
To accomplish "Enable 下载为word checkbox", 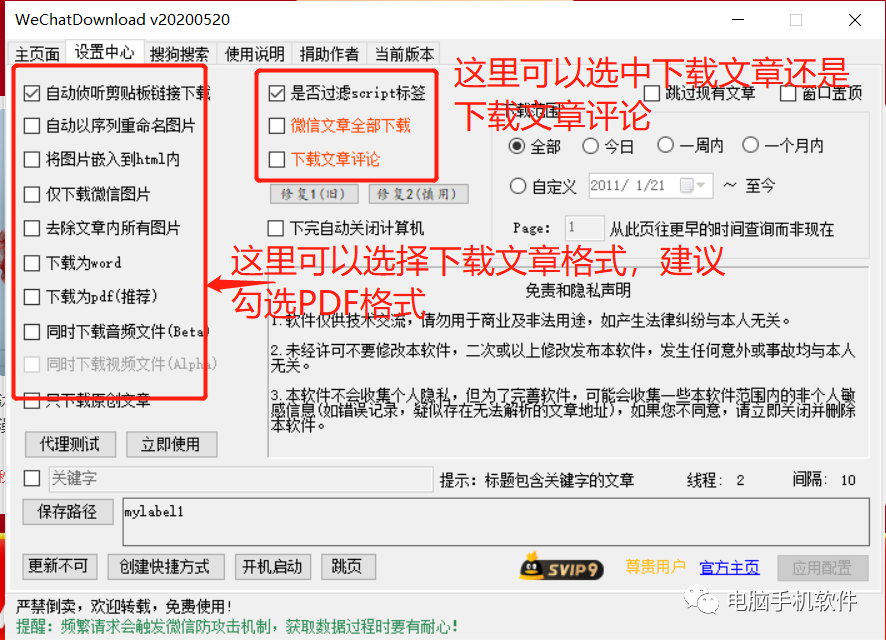I will point(32,263).
